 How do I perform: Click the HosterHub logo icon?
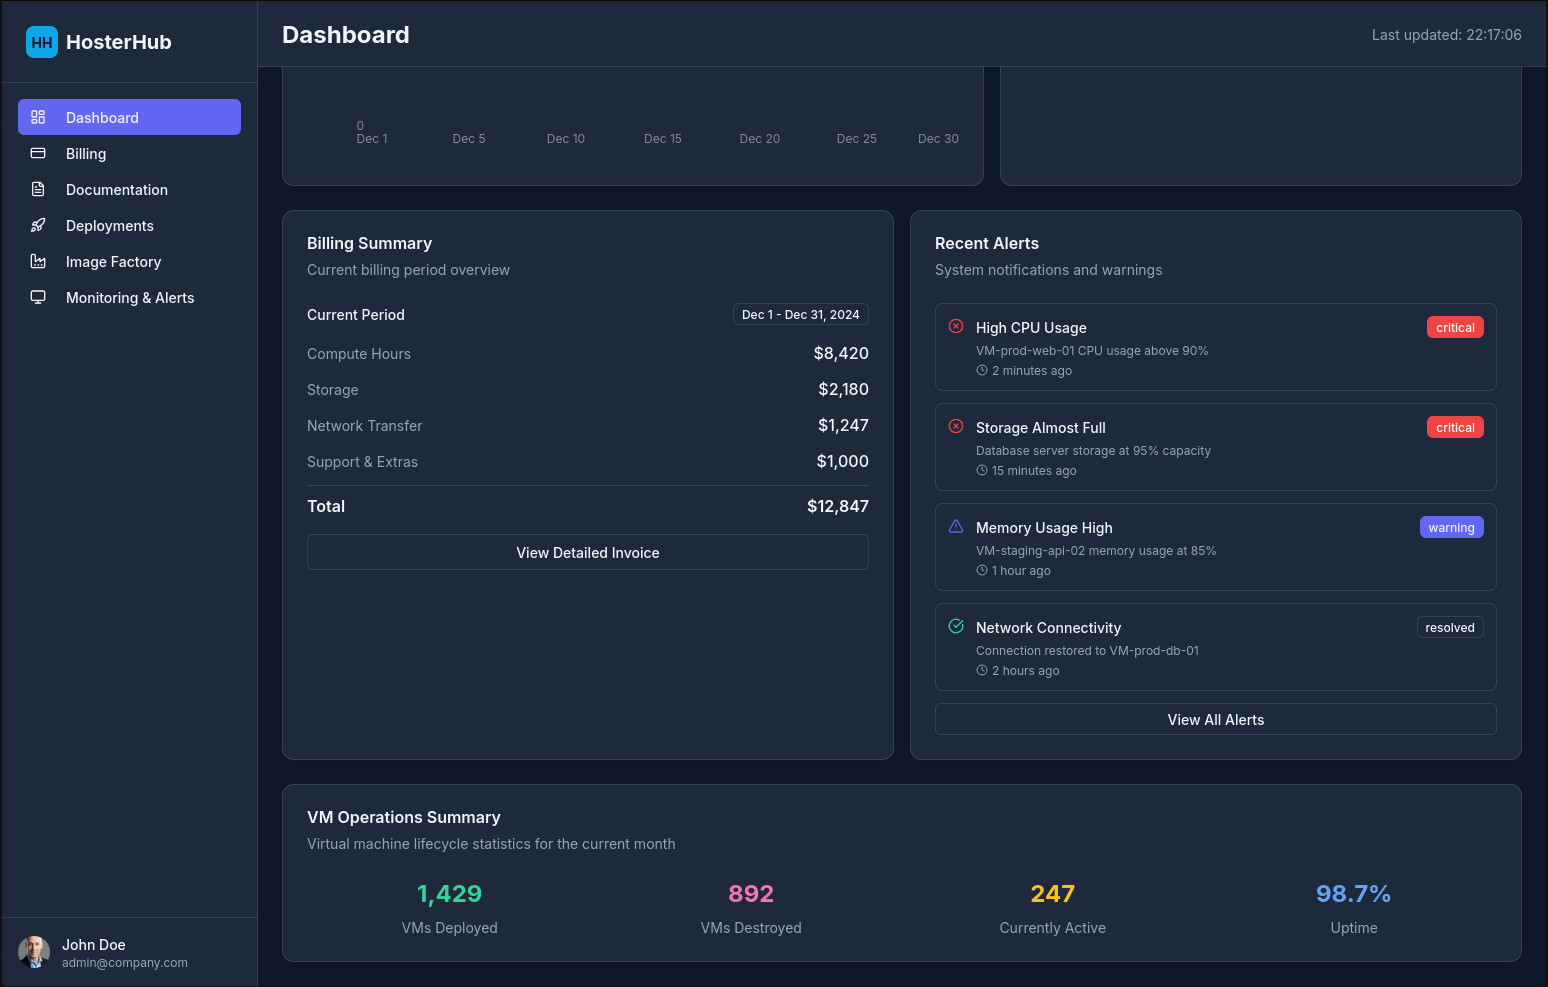pos(41,42)
